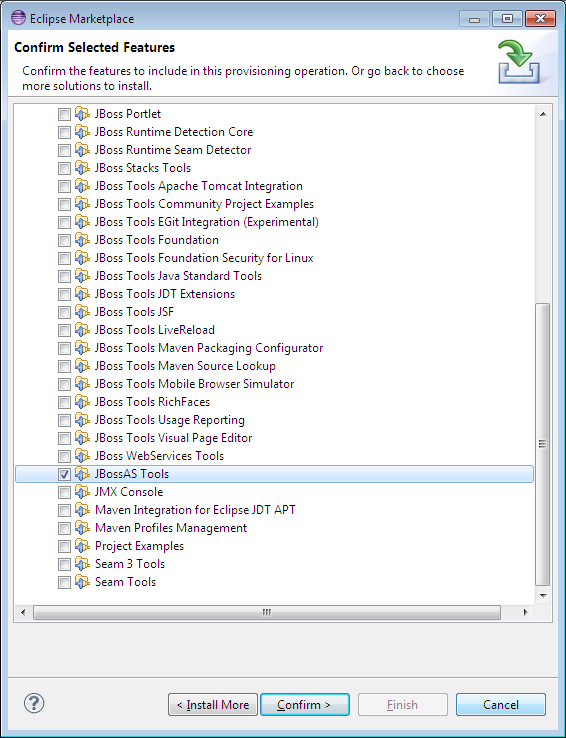Enable JBoss Tools Community Project Examples

[x=64, y=204]
